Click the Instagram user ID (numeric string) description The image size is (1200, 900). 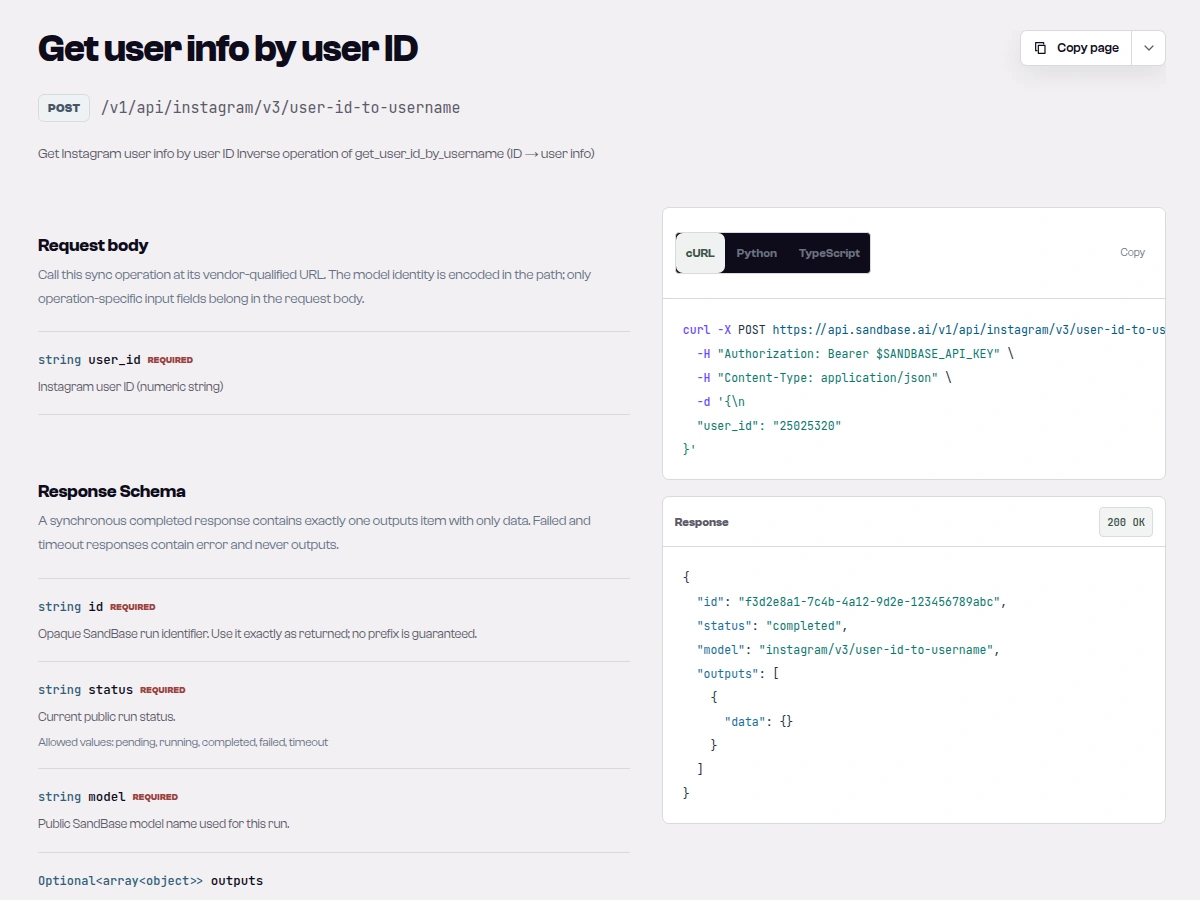coord(131,386)
